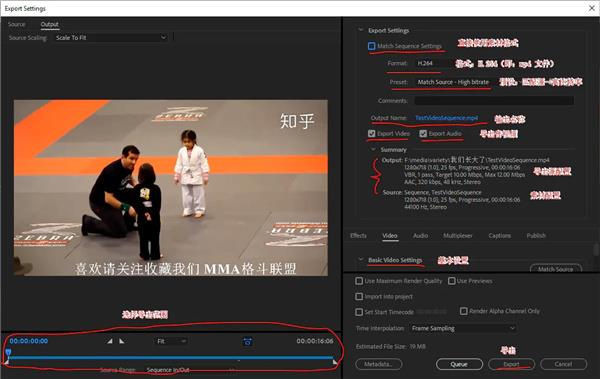This screenshot has width=600, height=379.
Task: Click the current timecode 00:00:00:00
Action: tap(29, 341)
